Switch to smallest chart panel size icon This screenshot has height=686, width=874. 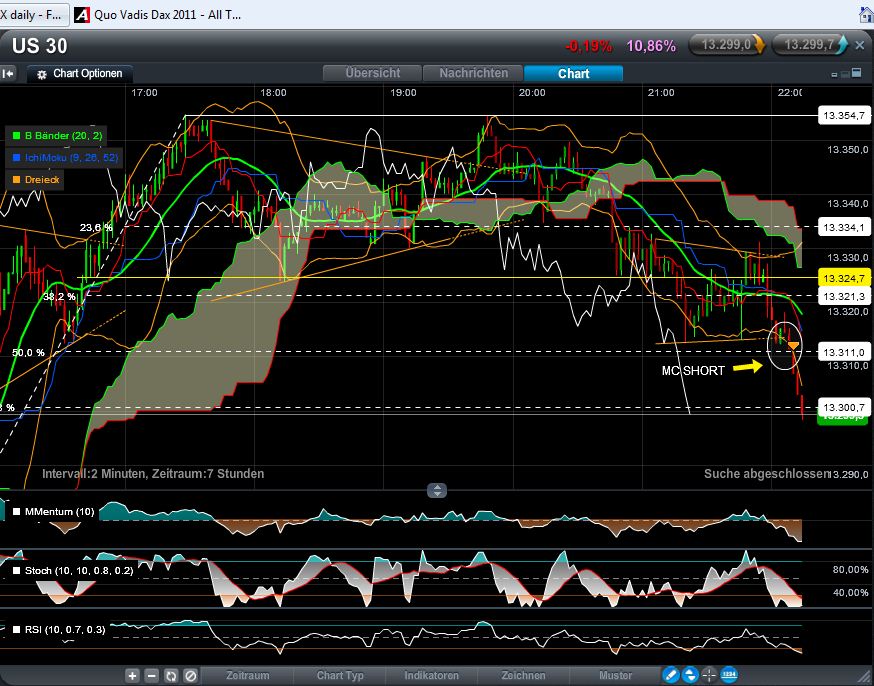click(834, 75)
